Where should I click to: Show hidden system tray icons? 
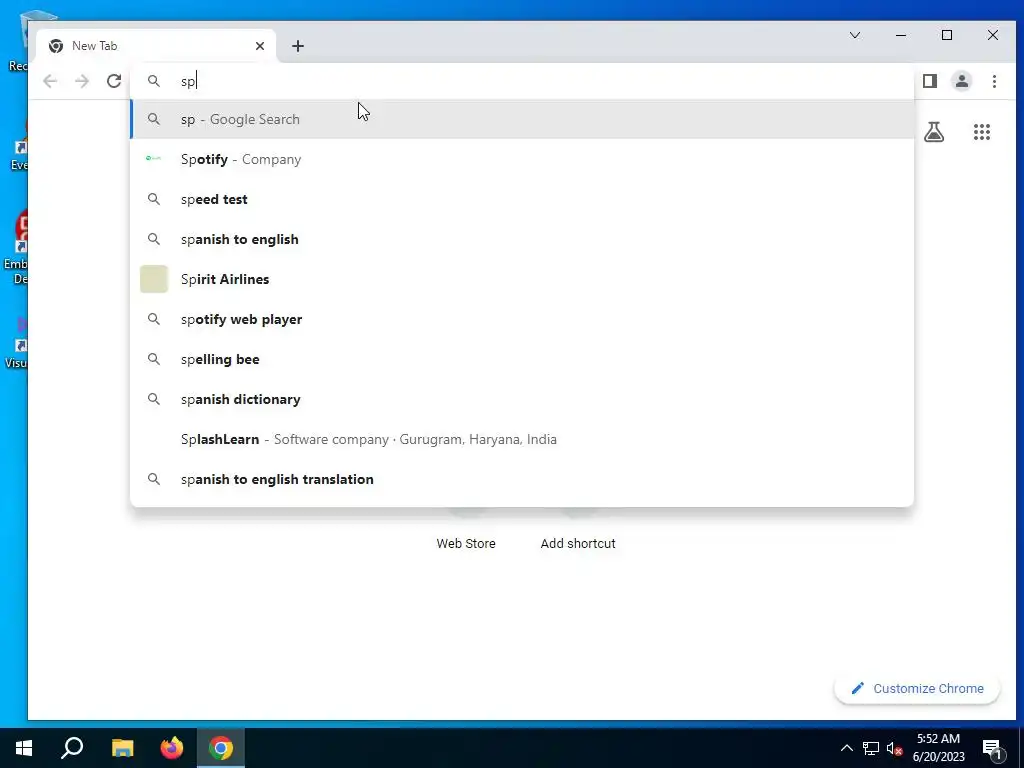846,748
